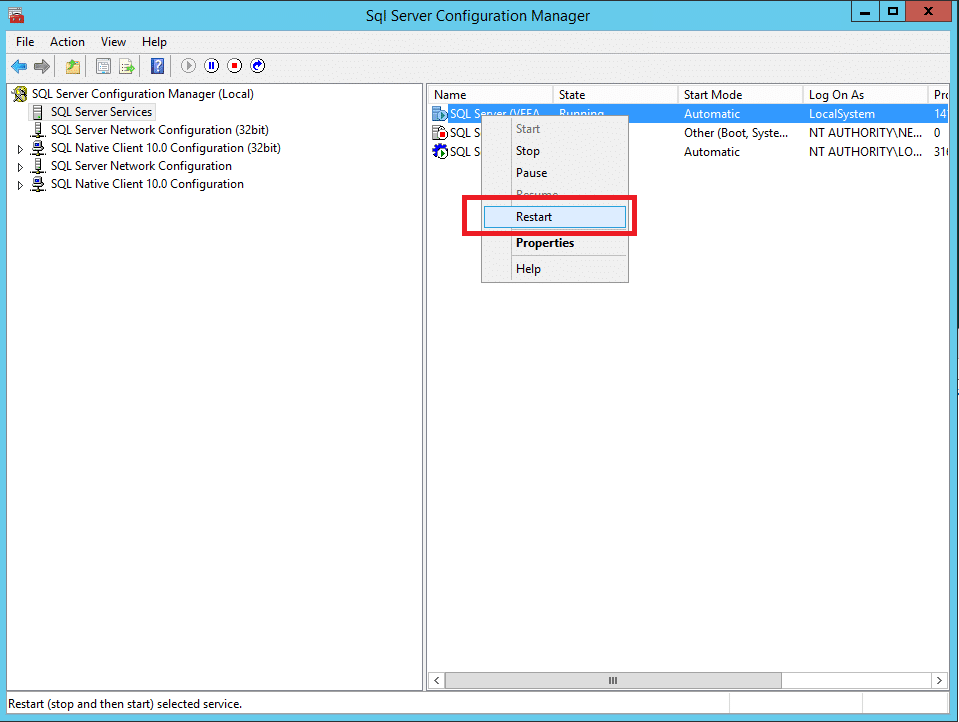Screen dimensions: 959x722
Task: Sort by the State column header
Action: point(615,95)
